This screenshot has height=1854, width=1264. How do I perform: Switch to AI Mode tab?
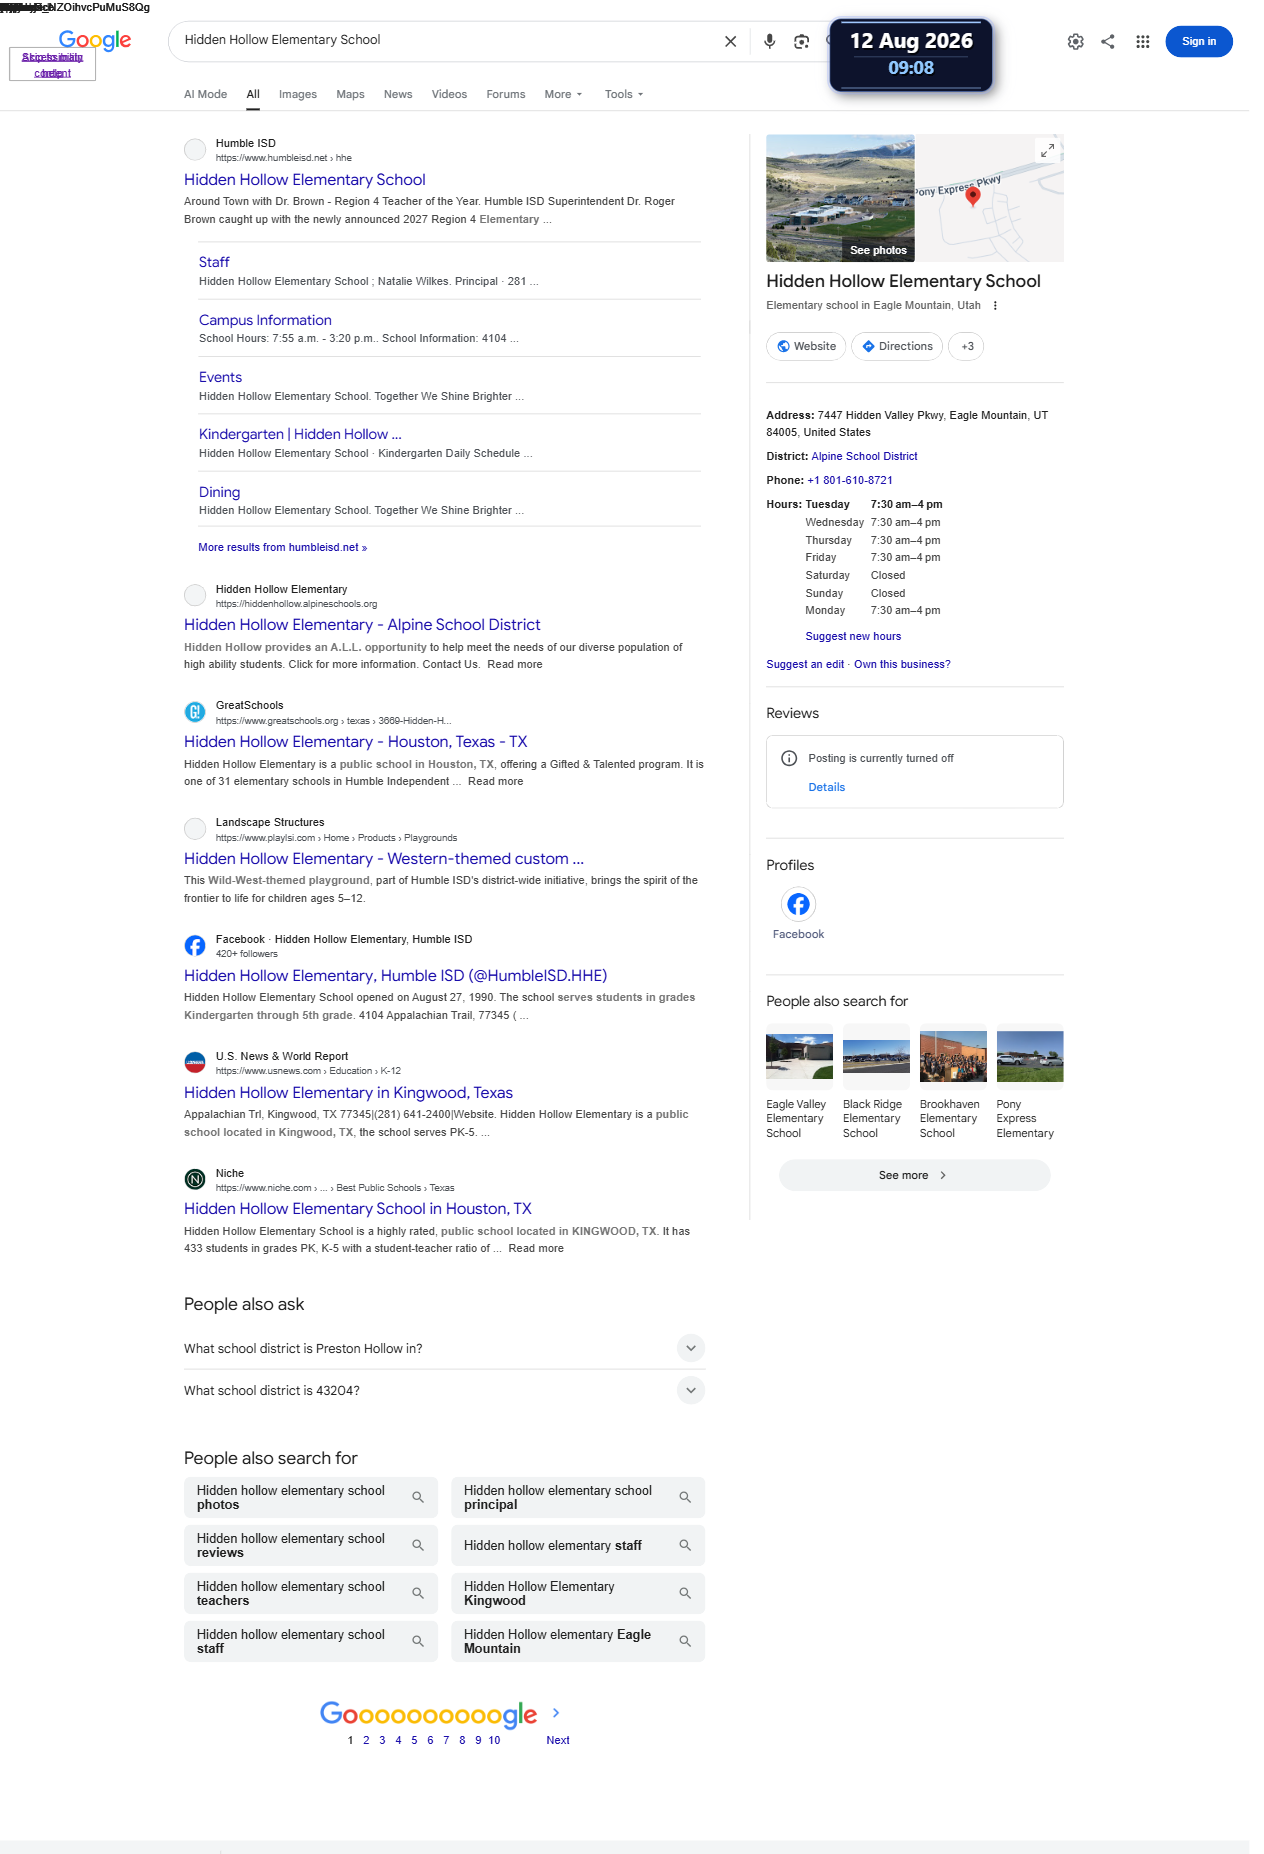click(x=205, y=94)
